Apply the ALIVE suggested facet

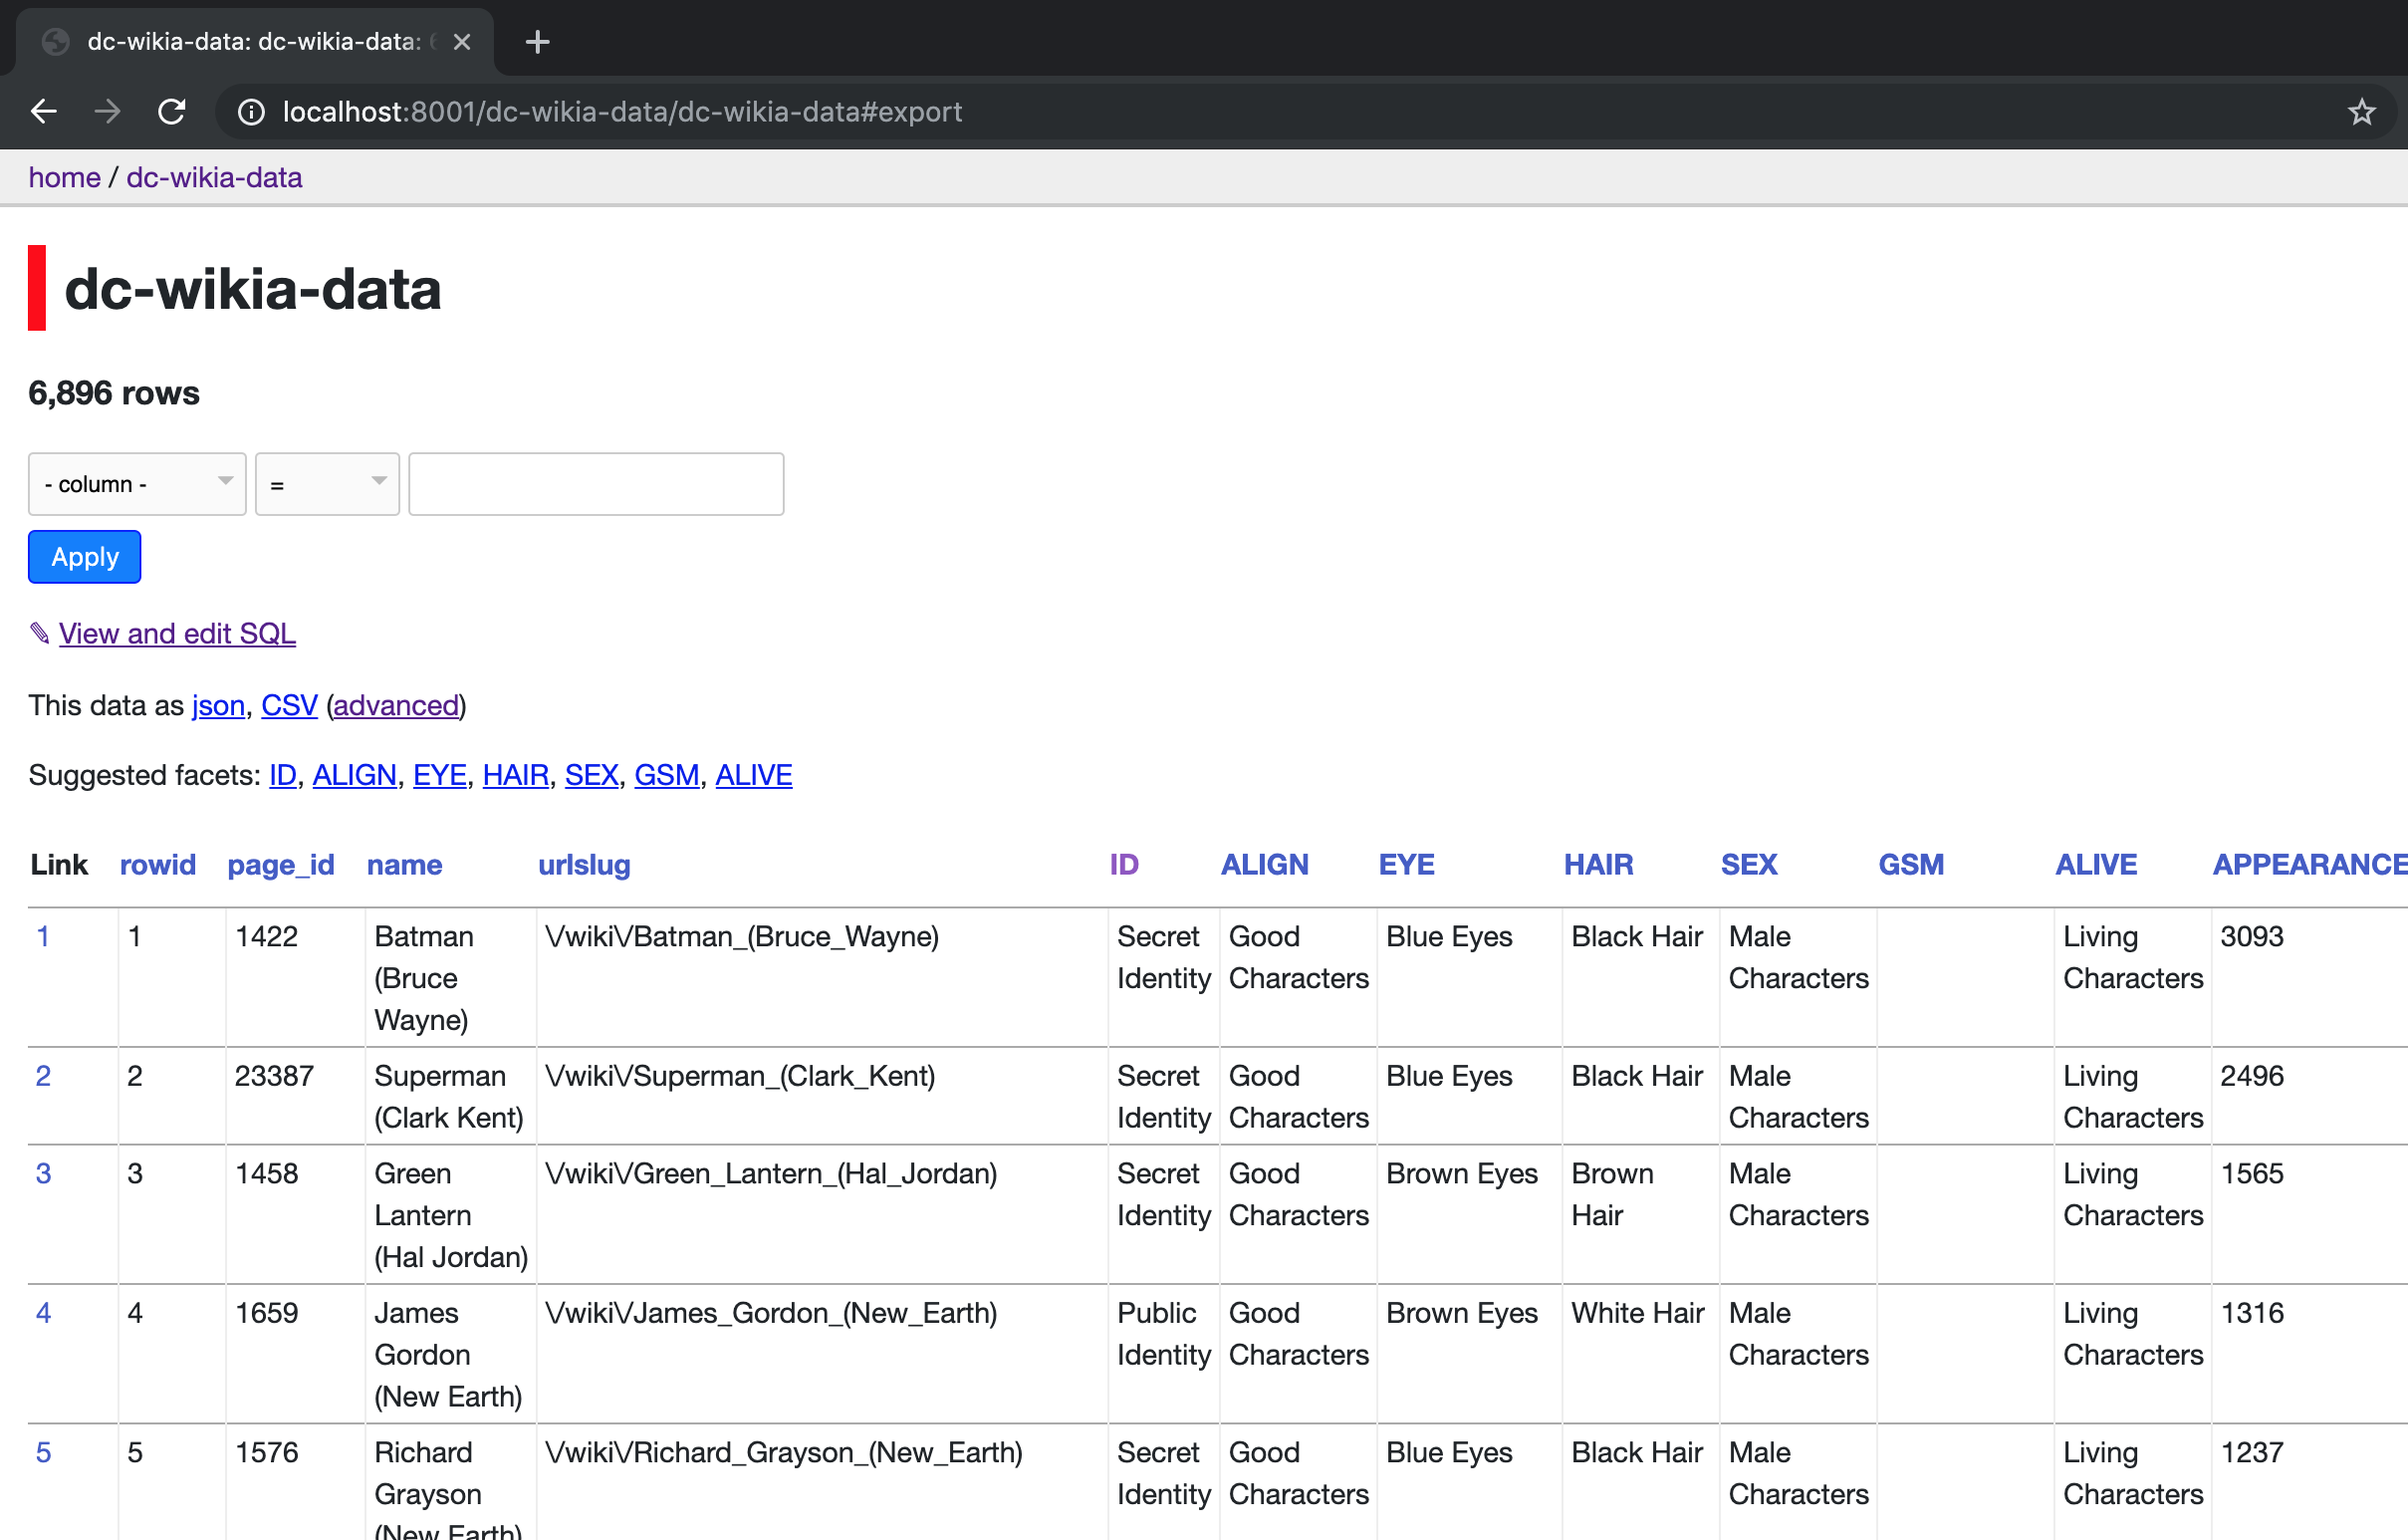pyautogui.click(x=754, y=776)
